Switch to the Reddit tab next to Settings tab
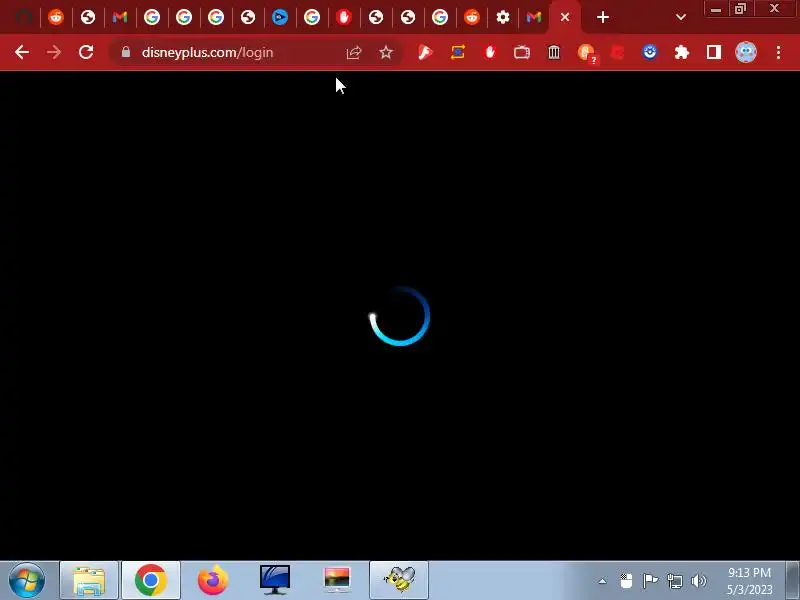 [471, 17]
